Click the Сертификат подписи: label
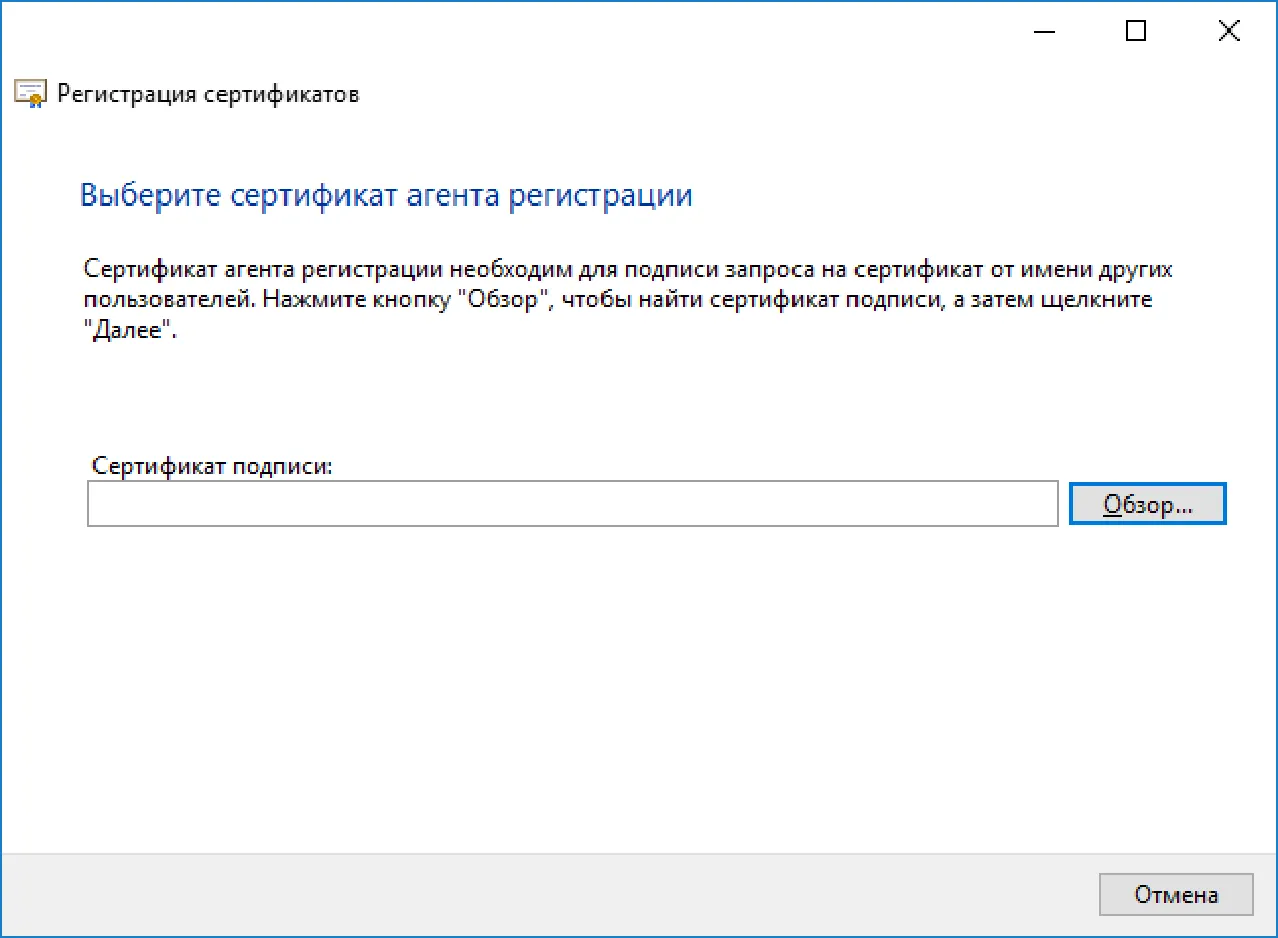 click(211, 466)
